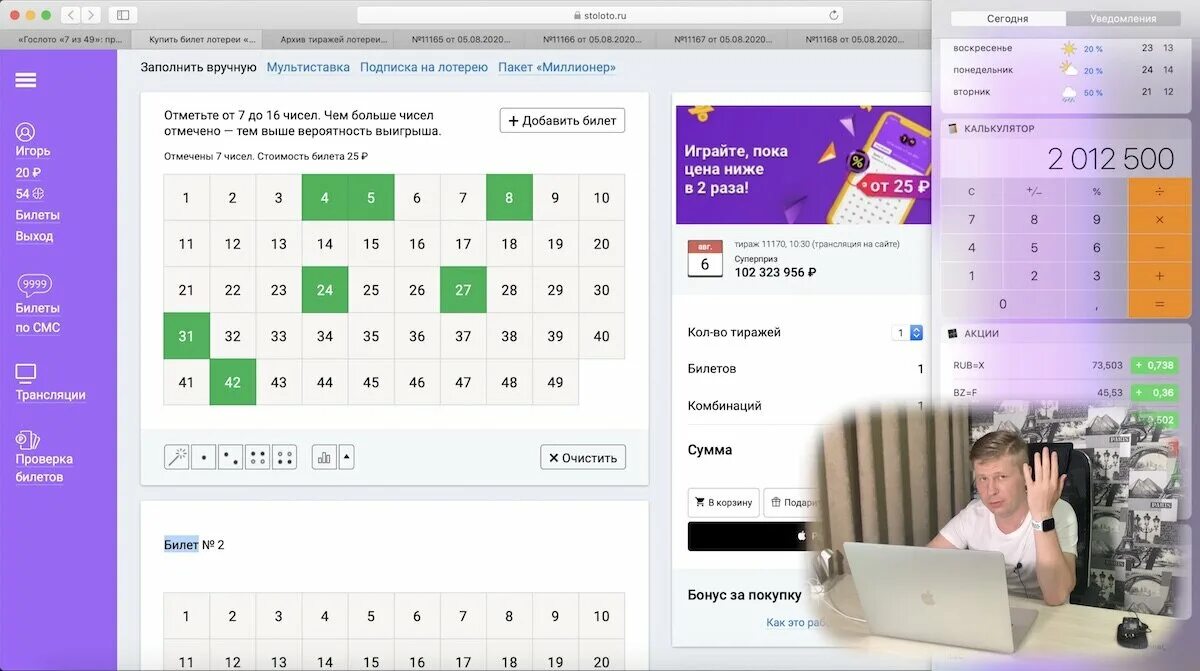Open the Сегодня tab in Notification Center
1200x671 pixels.
1007,18
